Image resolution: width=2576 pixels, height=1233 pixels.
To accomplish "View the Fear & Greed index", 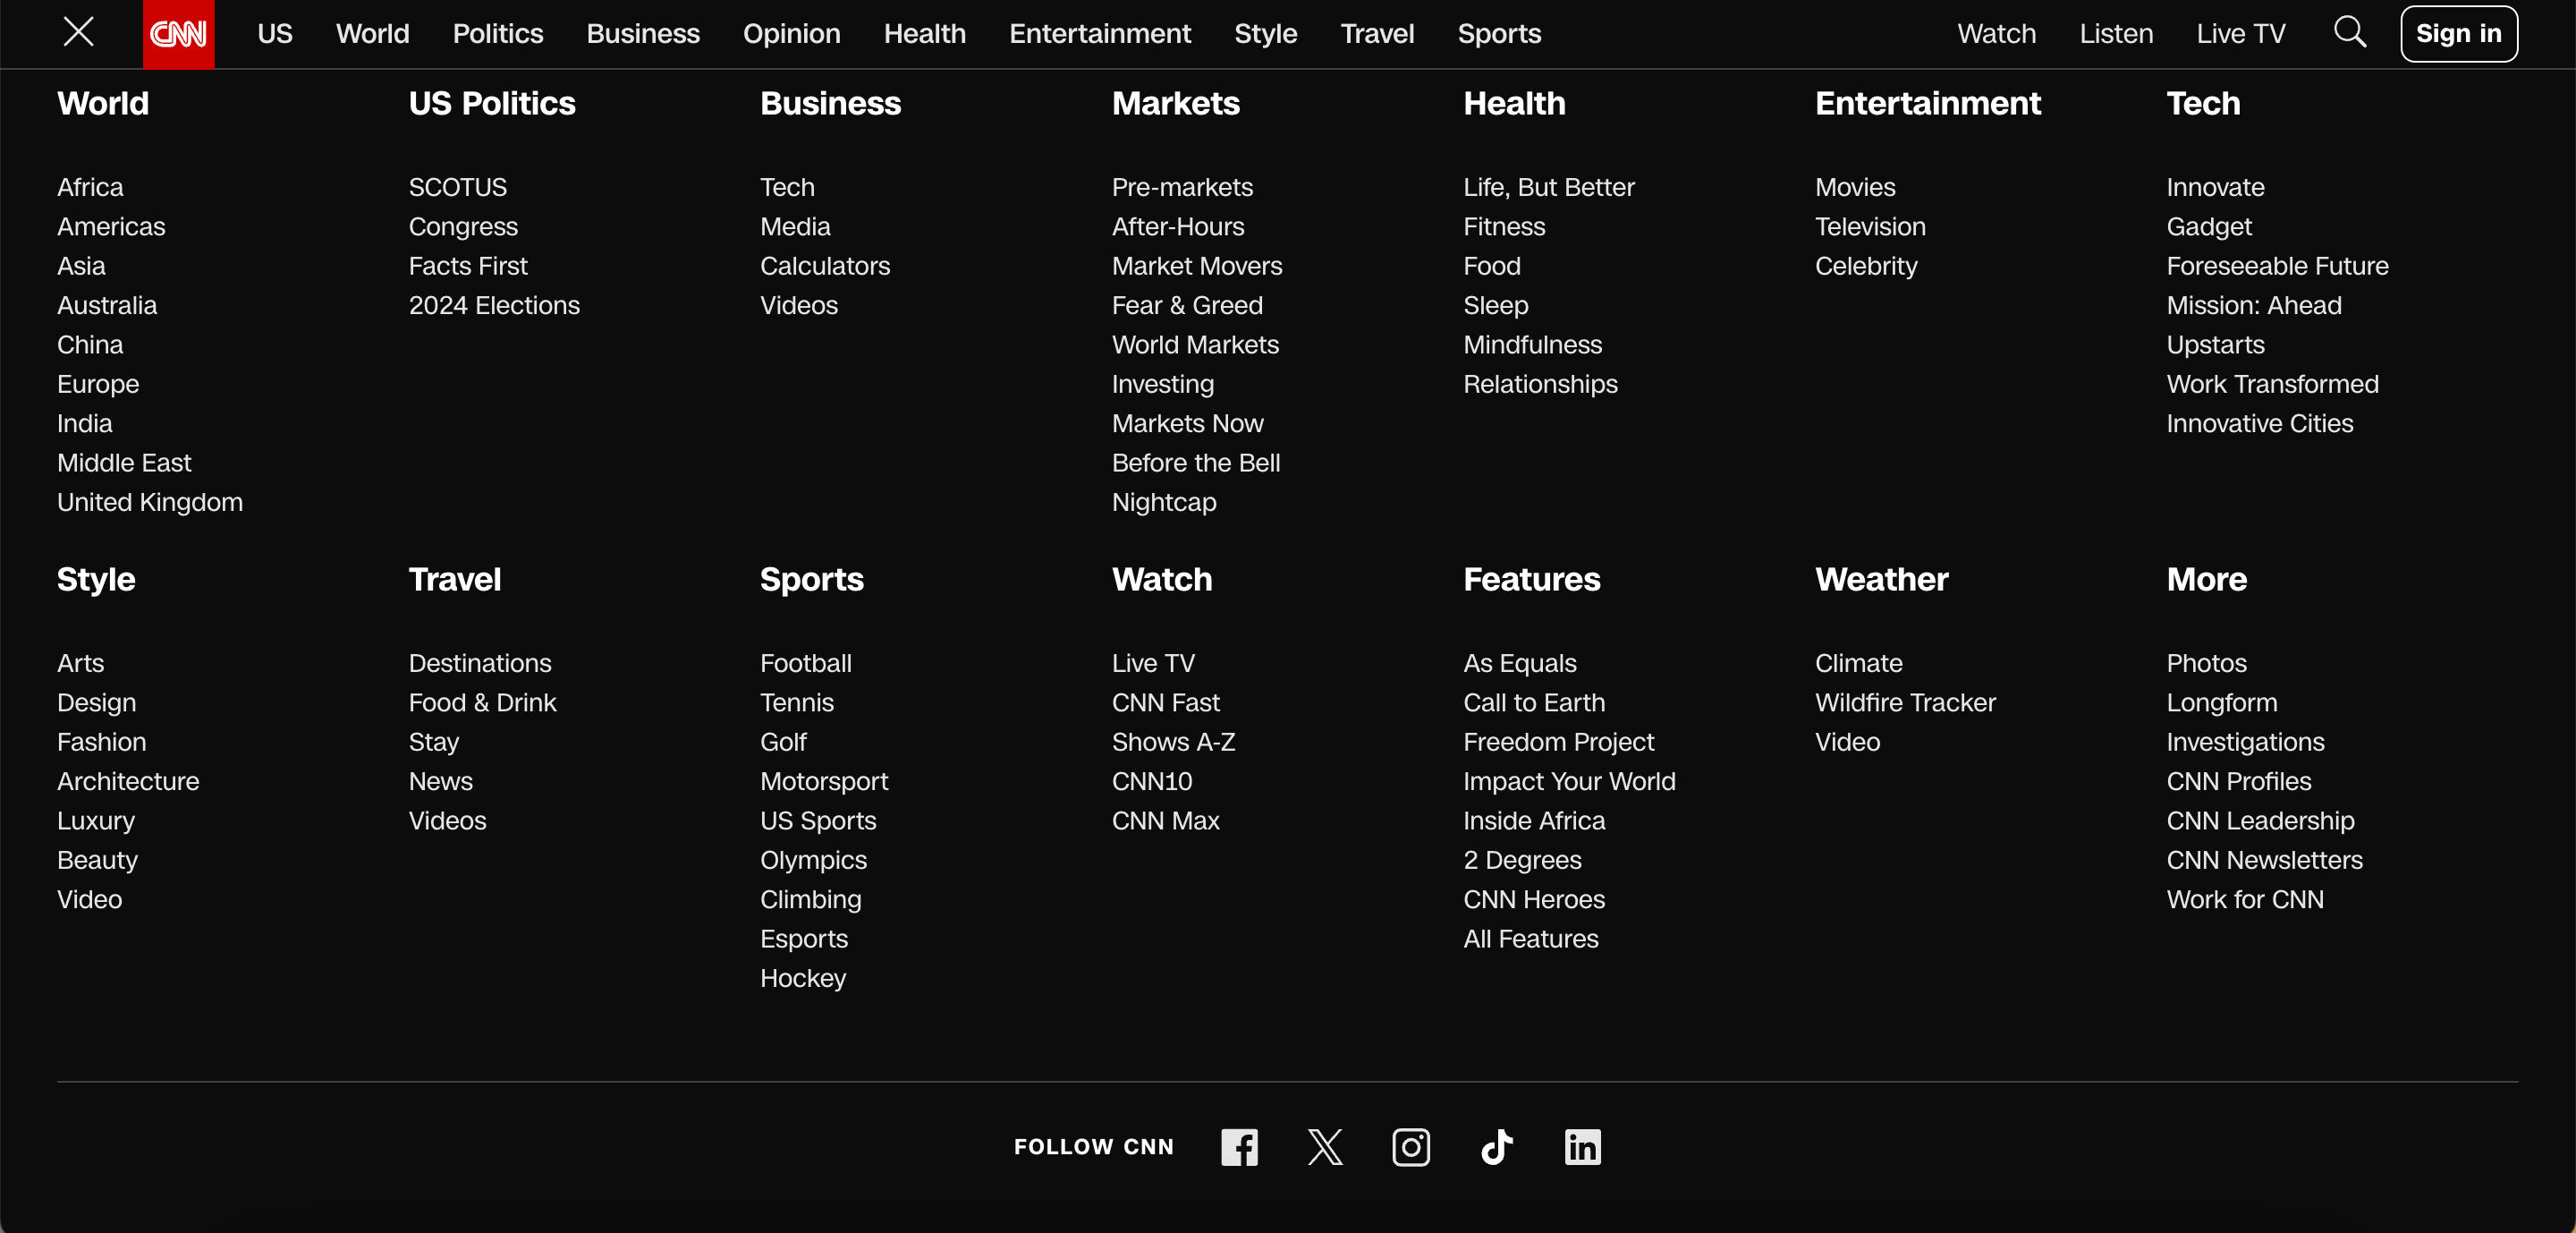I will [1187, 305].
